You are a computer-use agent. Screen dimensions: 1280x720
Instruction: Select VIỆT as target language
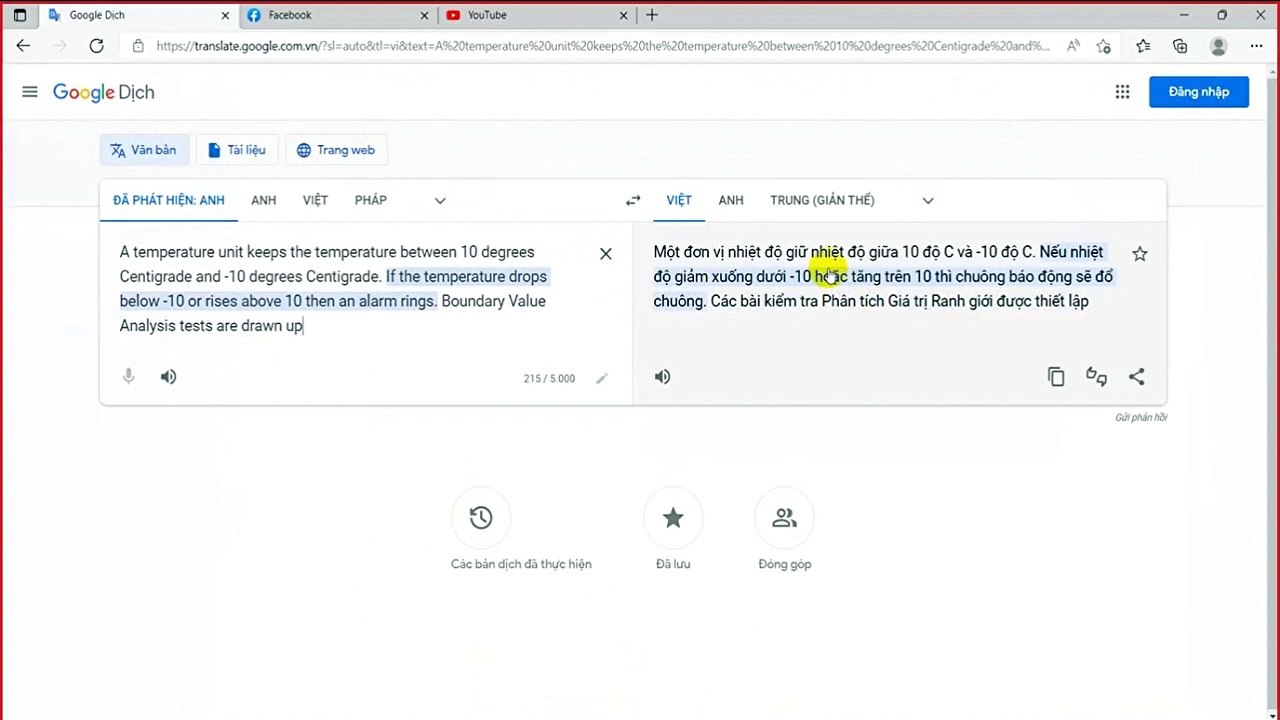(x=679, y=201)
